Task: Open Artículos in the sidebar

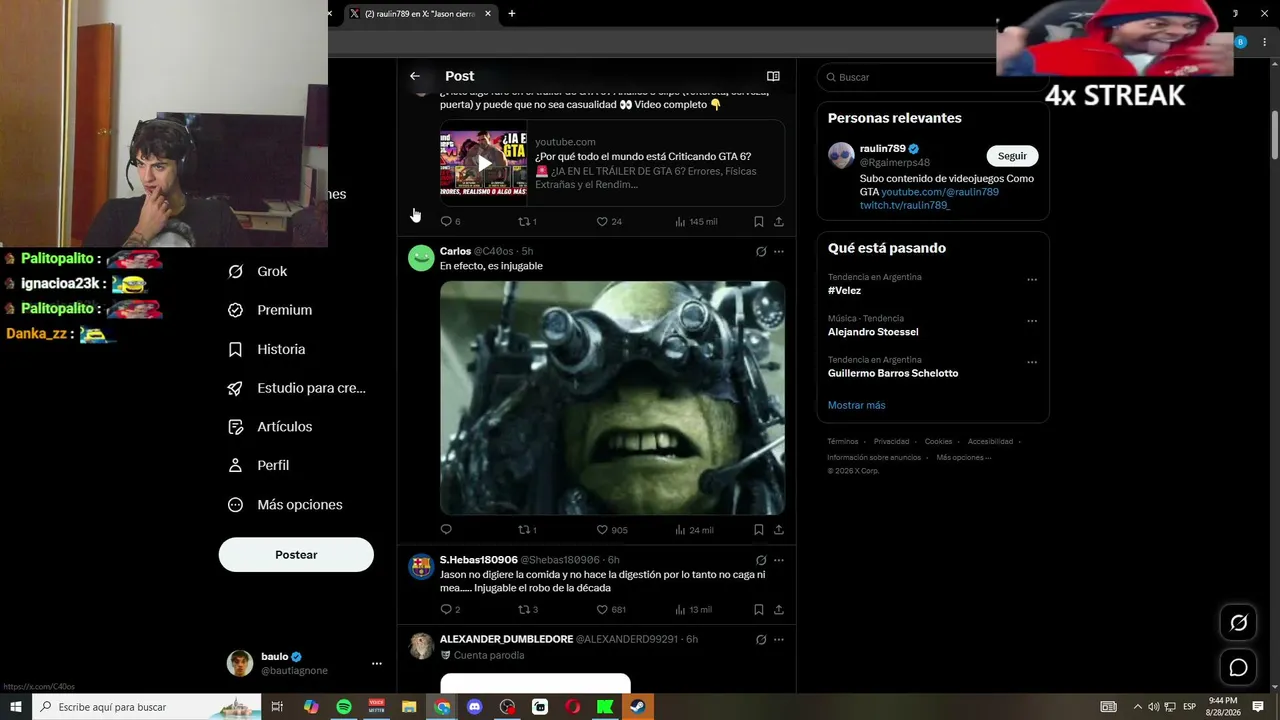Action: [271, 427]
